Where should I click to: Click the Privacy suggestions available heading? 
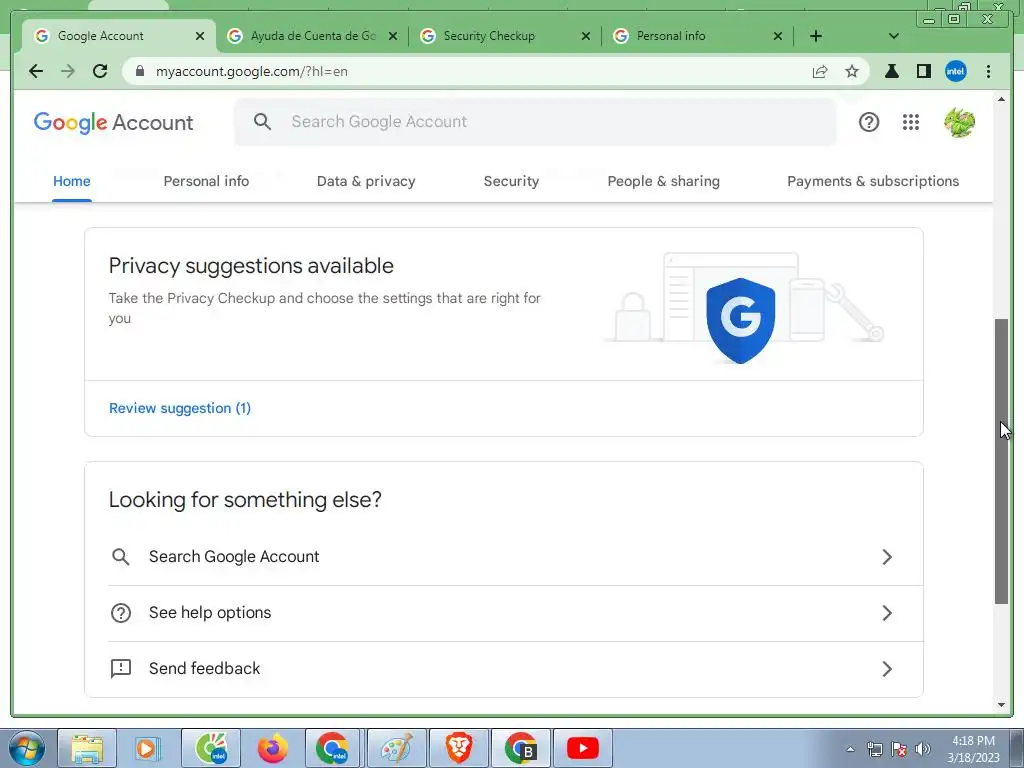pyautogui.click(x=251, y=266)
